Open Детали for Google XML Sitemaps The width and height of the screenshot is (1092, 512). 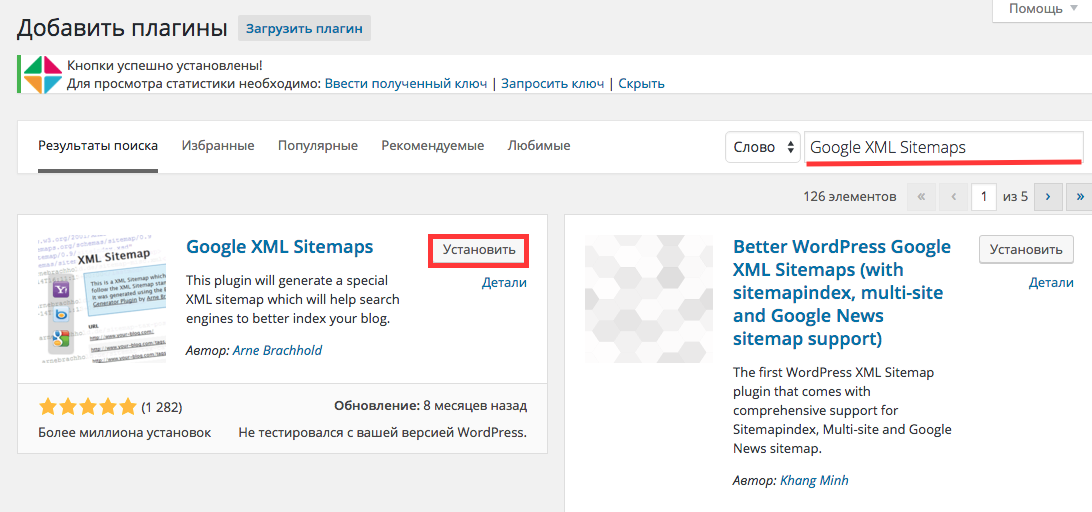point(504,283)
